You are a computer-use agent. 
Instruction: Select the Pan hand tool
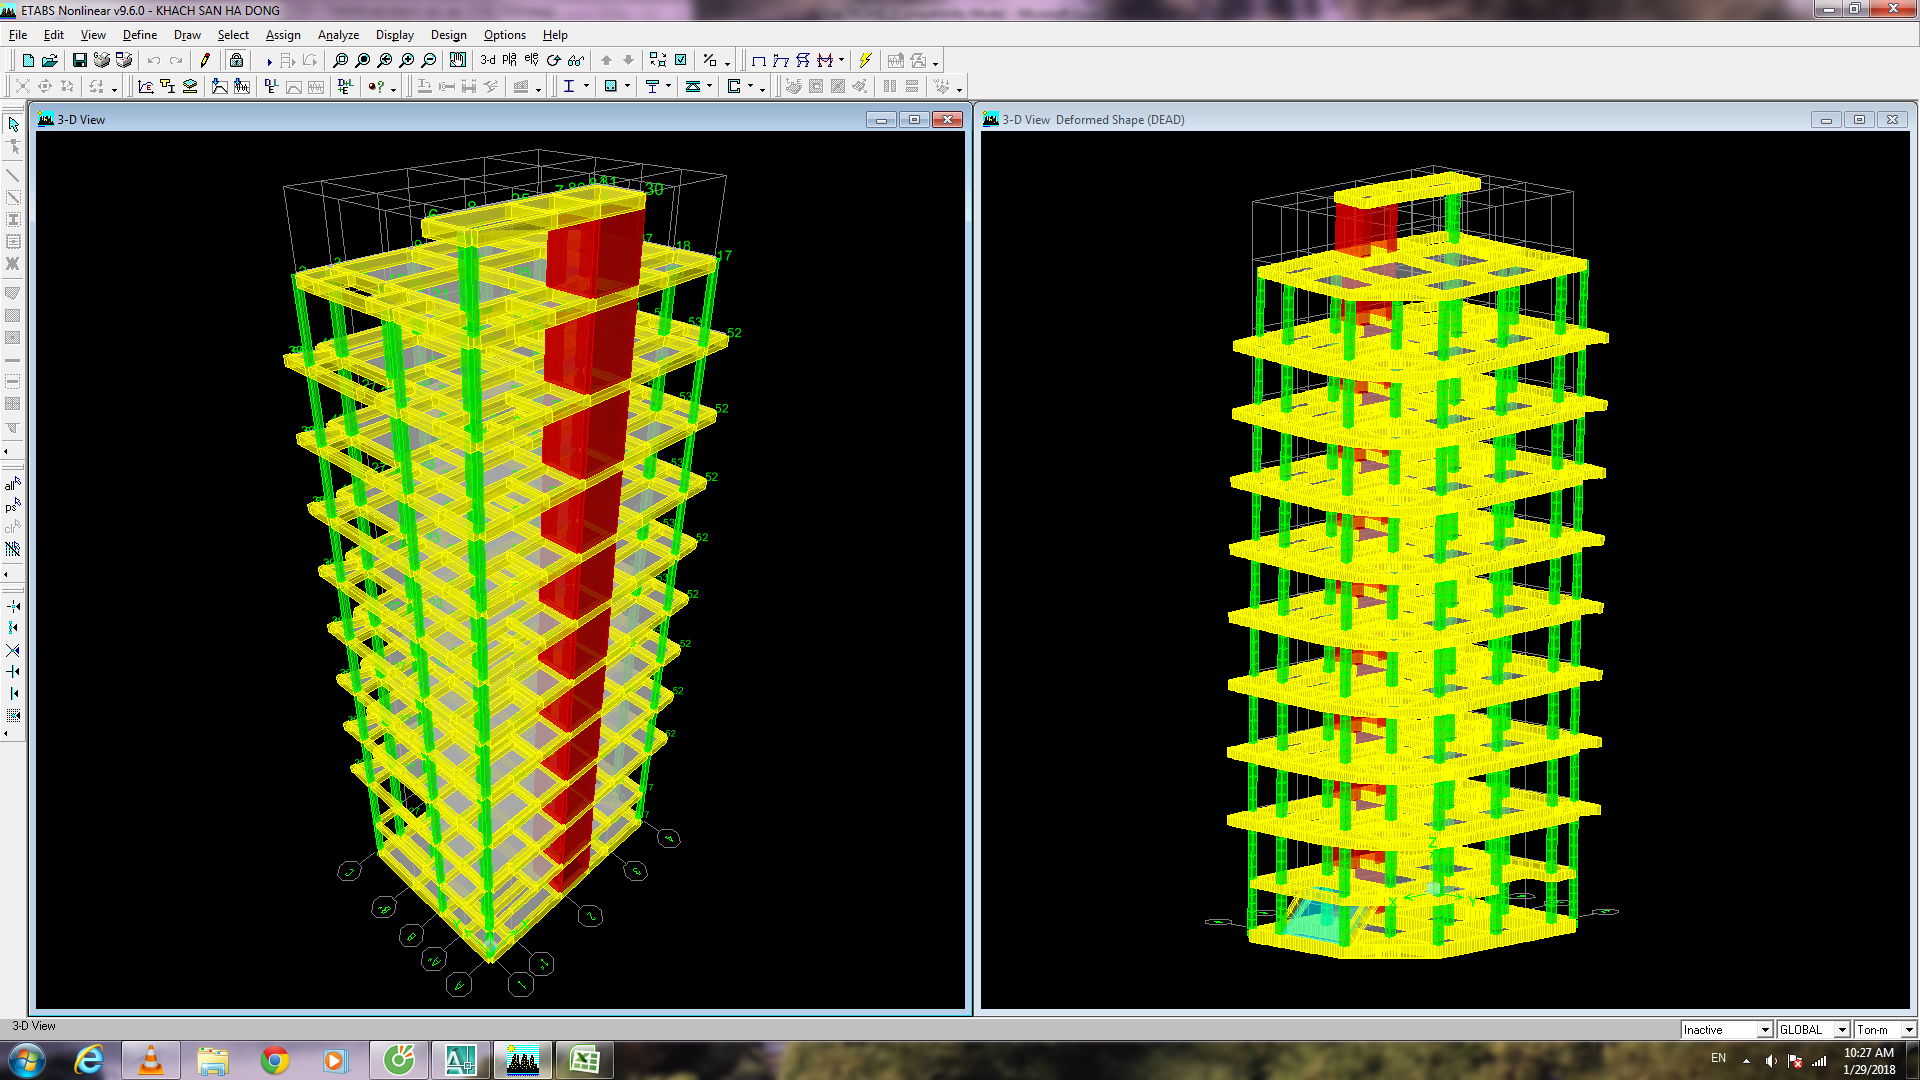[457, 61]
